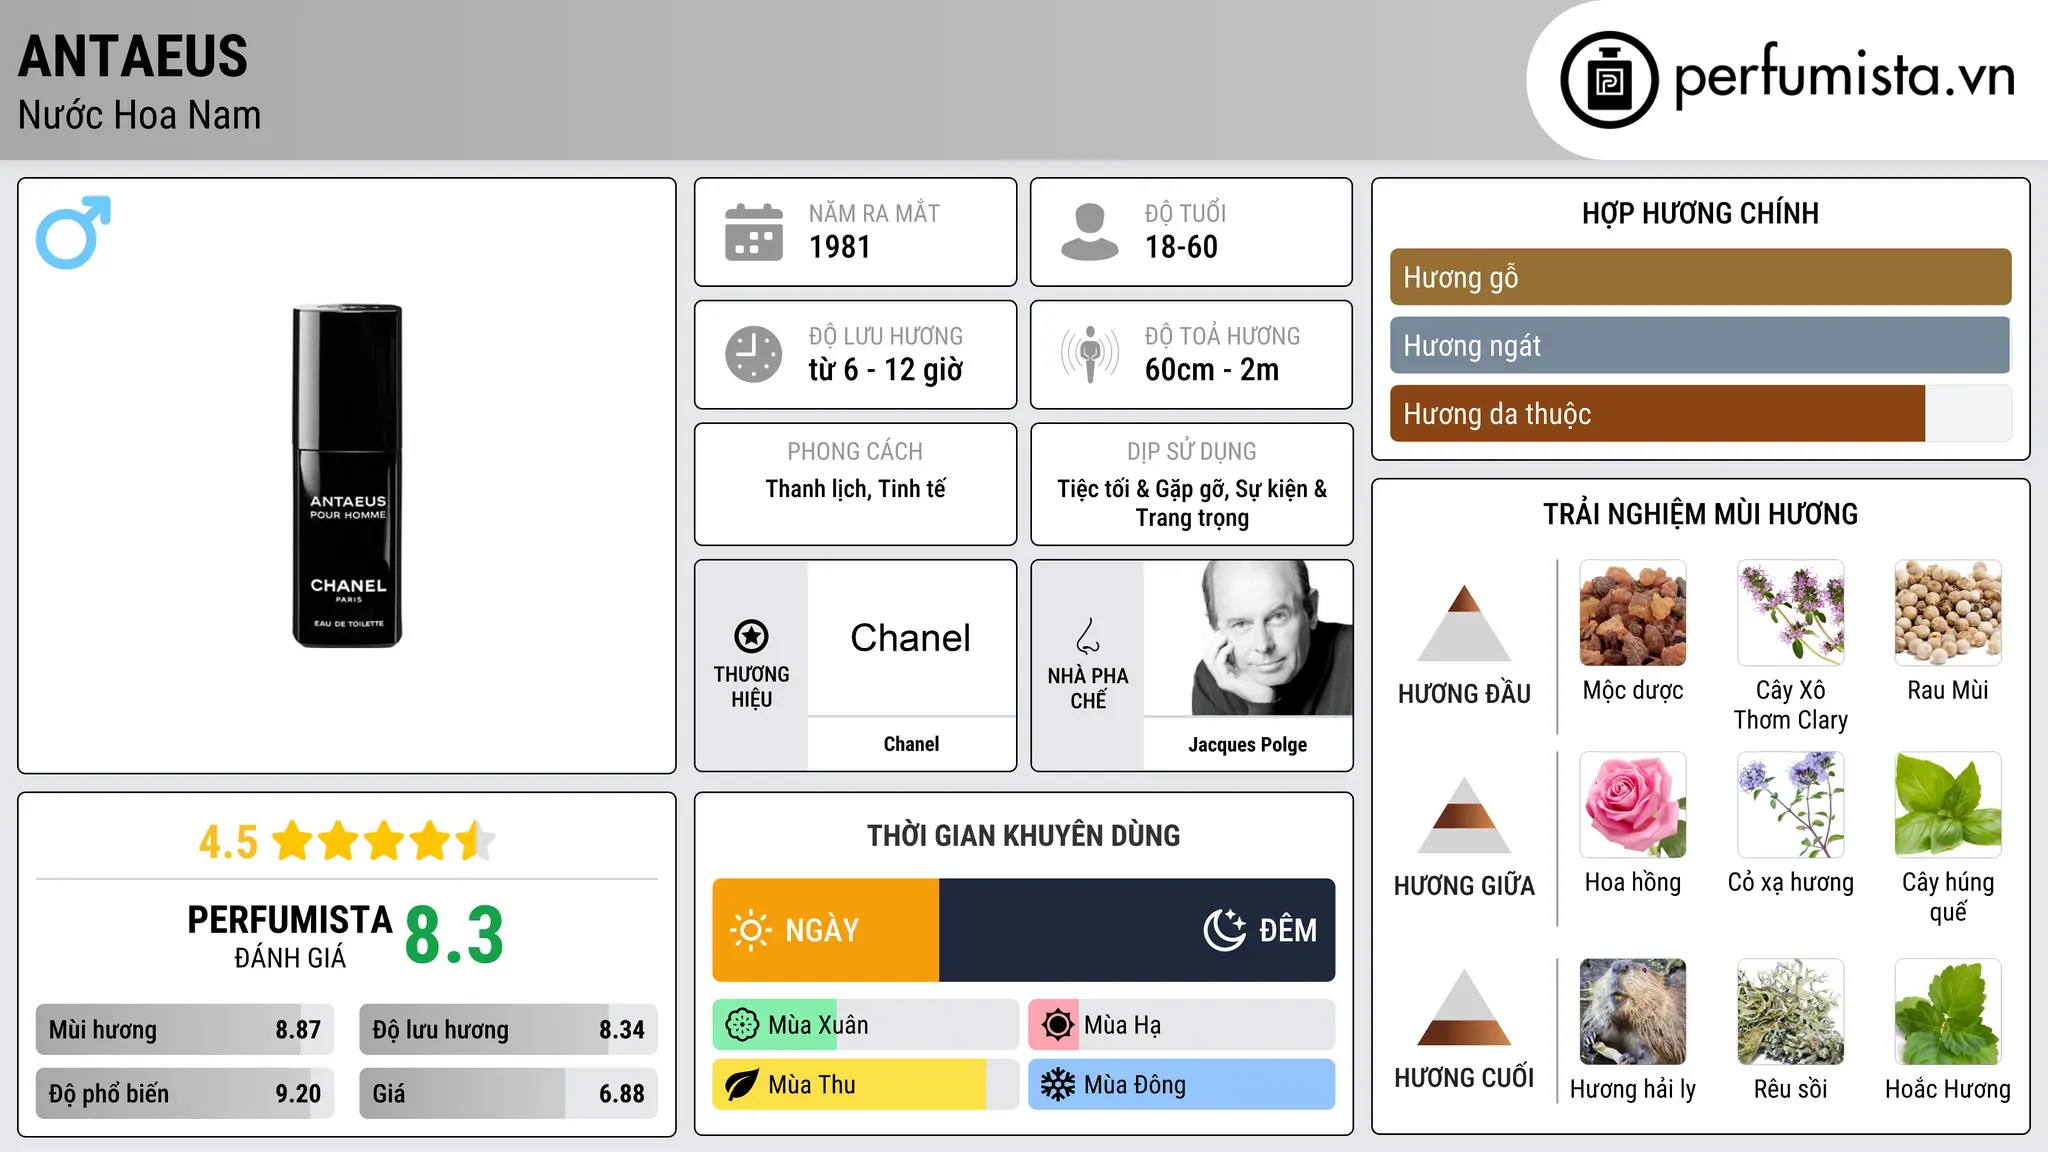Select the Hoa hồng note image
Image resolution: width=2048 pixels, height=1152 pixels.
coord(1633,805)
